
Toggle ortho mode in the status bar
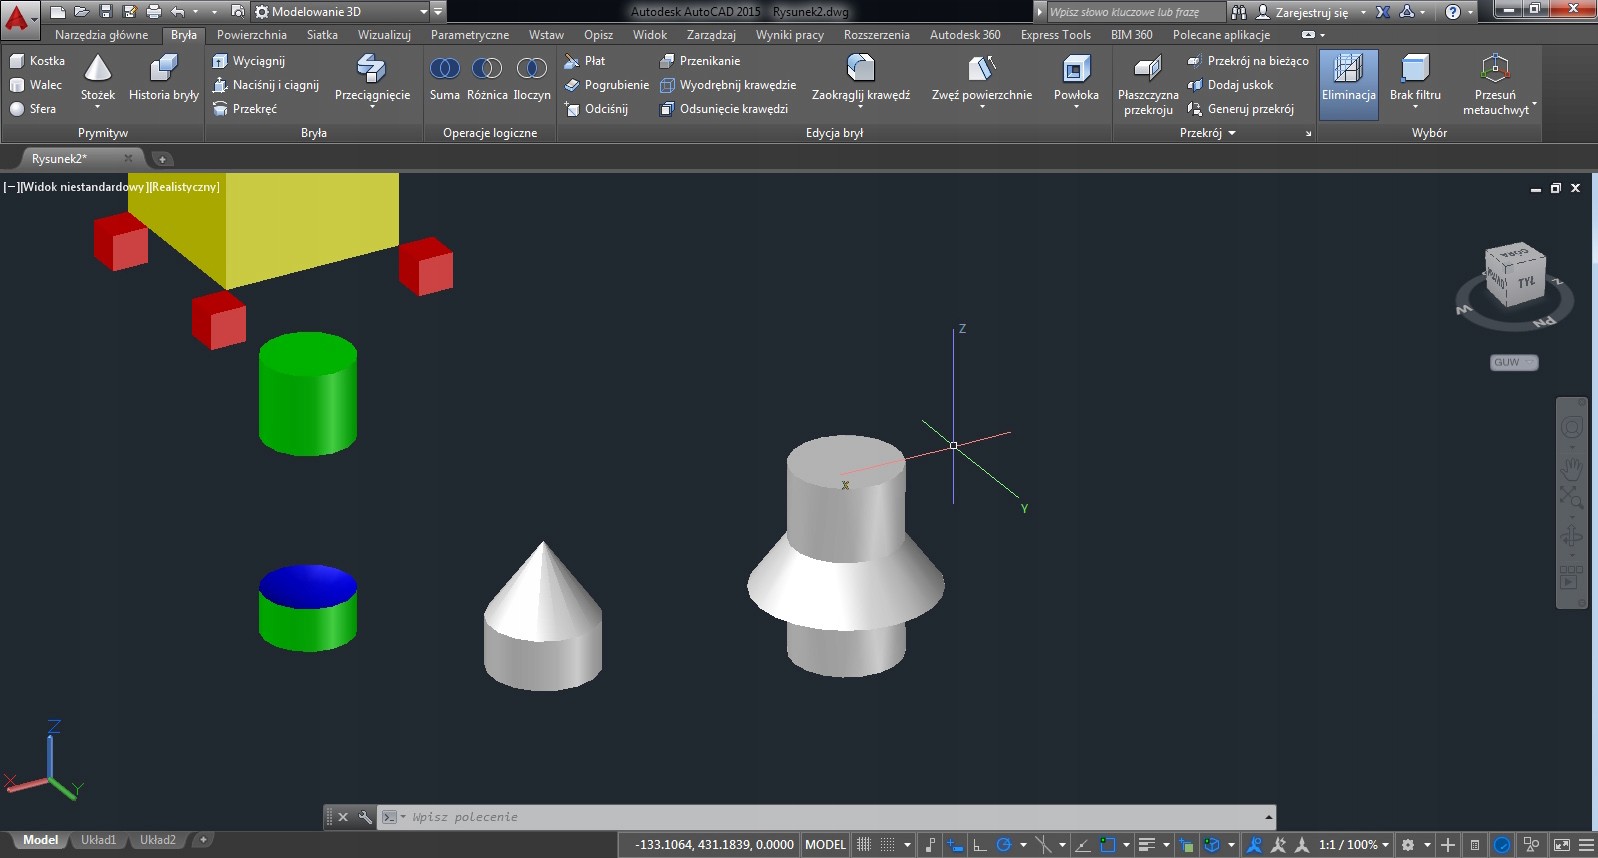coord(980,845)
